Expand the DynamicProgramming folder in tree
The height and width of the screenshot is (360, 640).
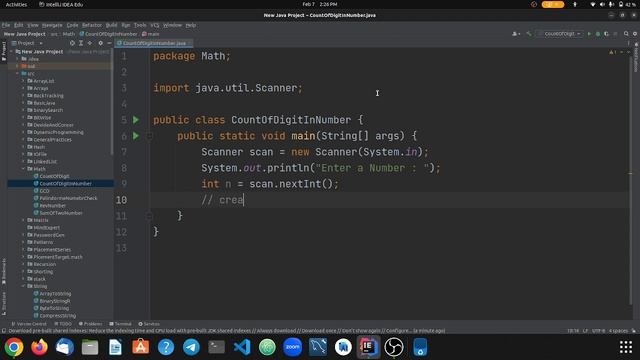point(23,132)
